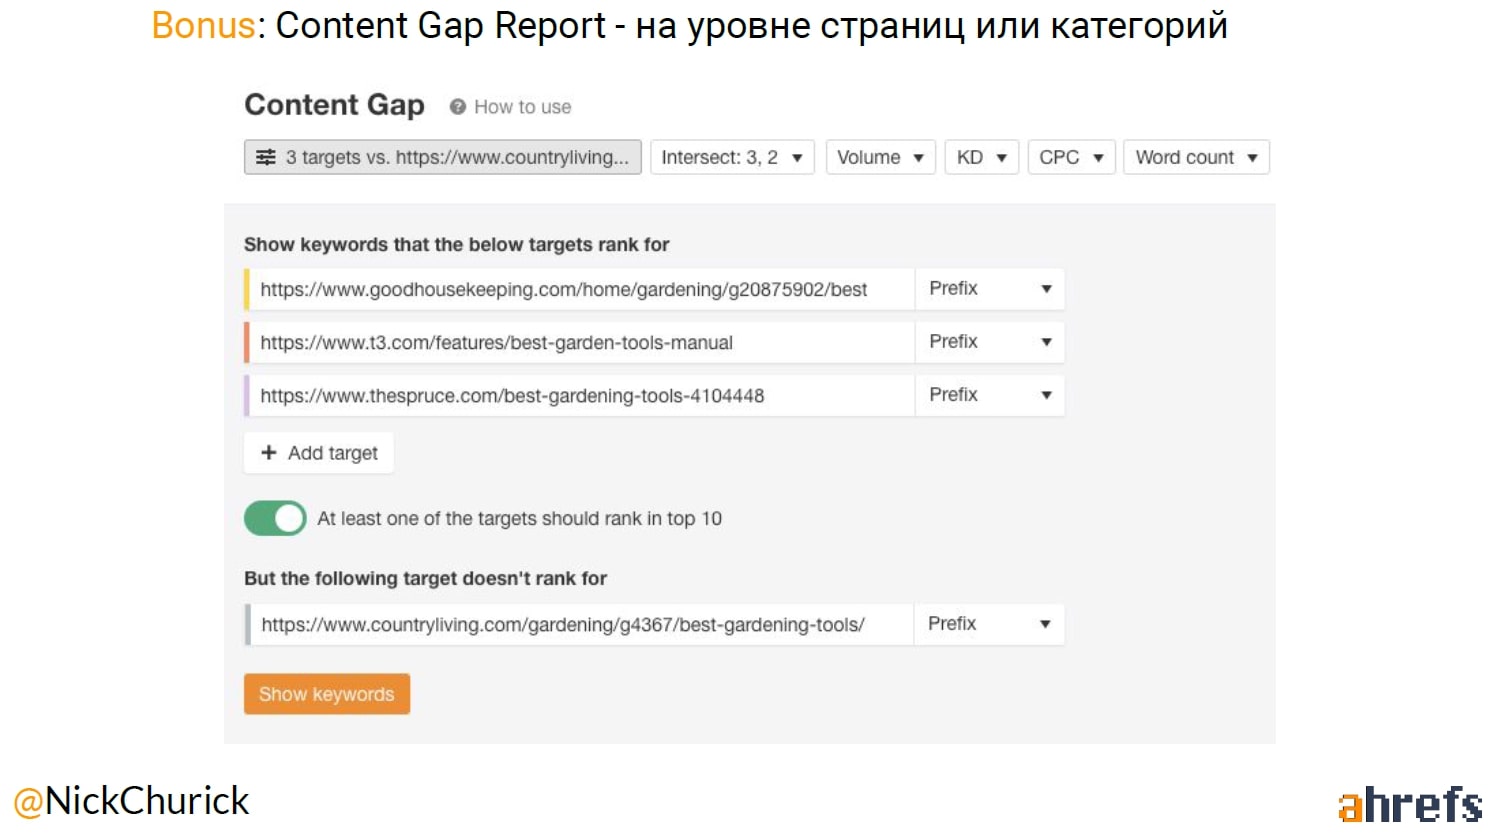The image size is (1502, 840).
Task: Toggle 'At least one target in top 10'
Action: pyautogui.click(x=275, y=518)
